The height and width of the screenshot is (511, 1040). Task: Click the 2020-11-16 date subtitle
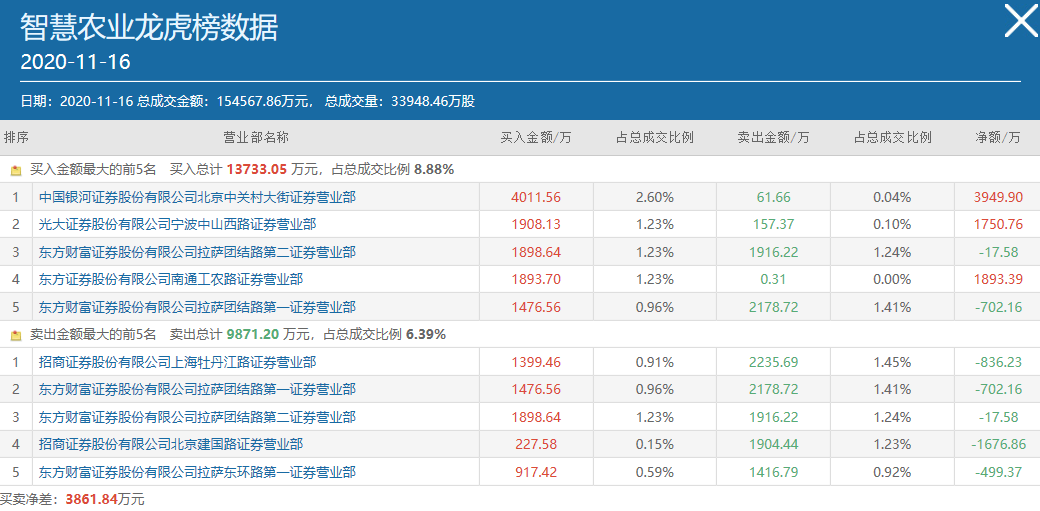pos(76,62)
